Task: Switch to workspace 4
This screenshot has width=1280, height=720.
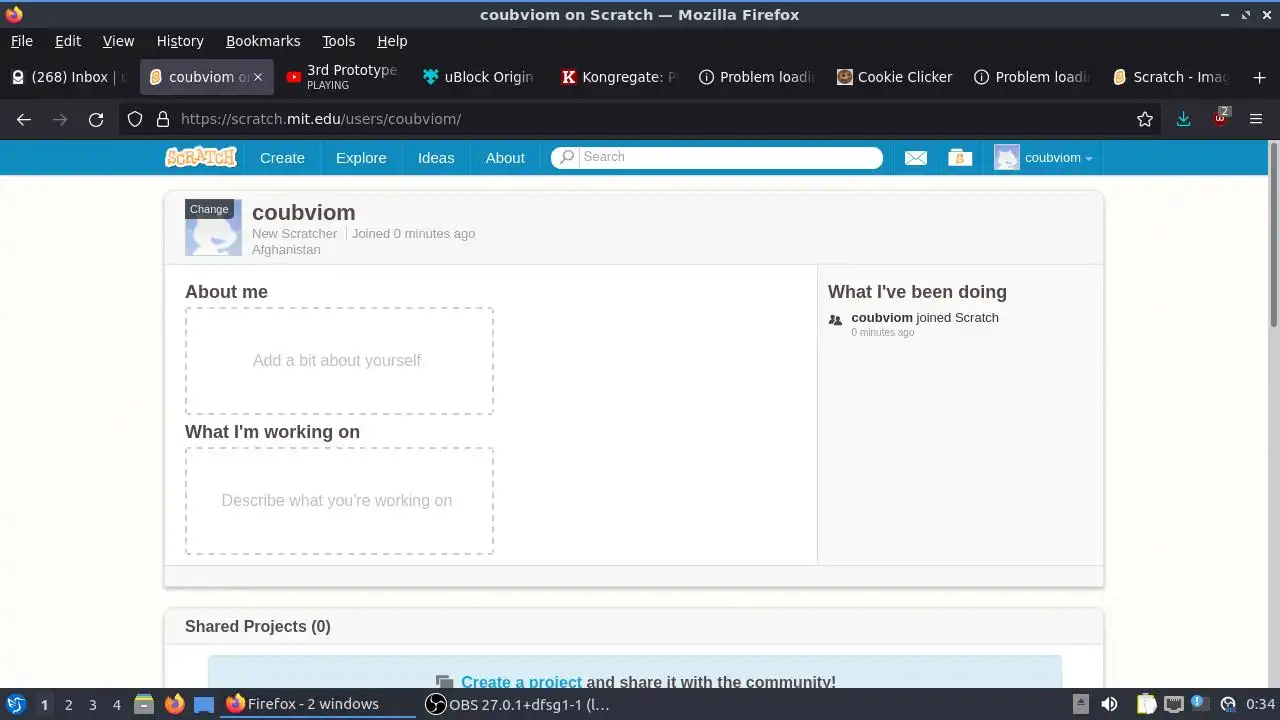Action: [x=116, y=705]
